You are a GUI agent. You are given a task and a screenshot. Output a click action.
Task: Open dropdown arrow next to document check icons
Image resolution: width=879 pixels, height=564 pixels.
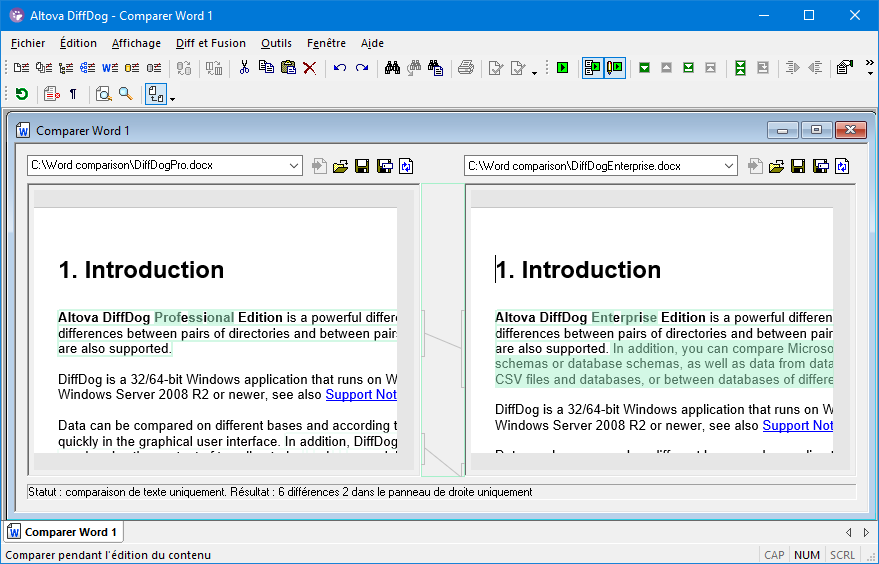click(534, 72)
